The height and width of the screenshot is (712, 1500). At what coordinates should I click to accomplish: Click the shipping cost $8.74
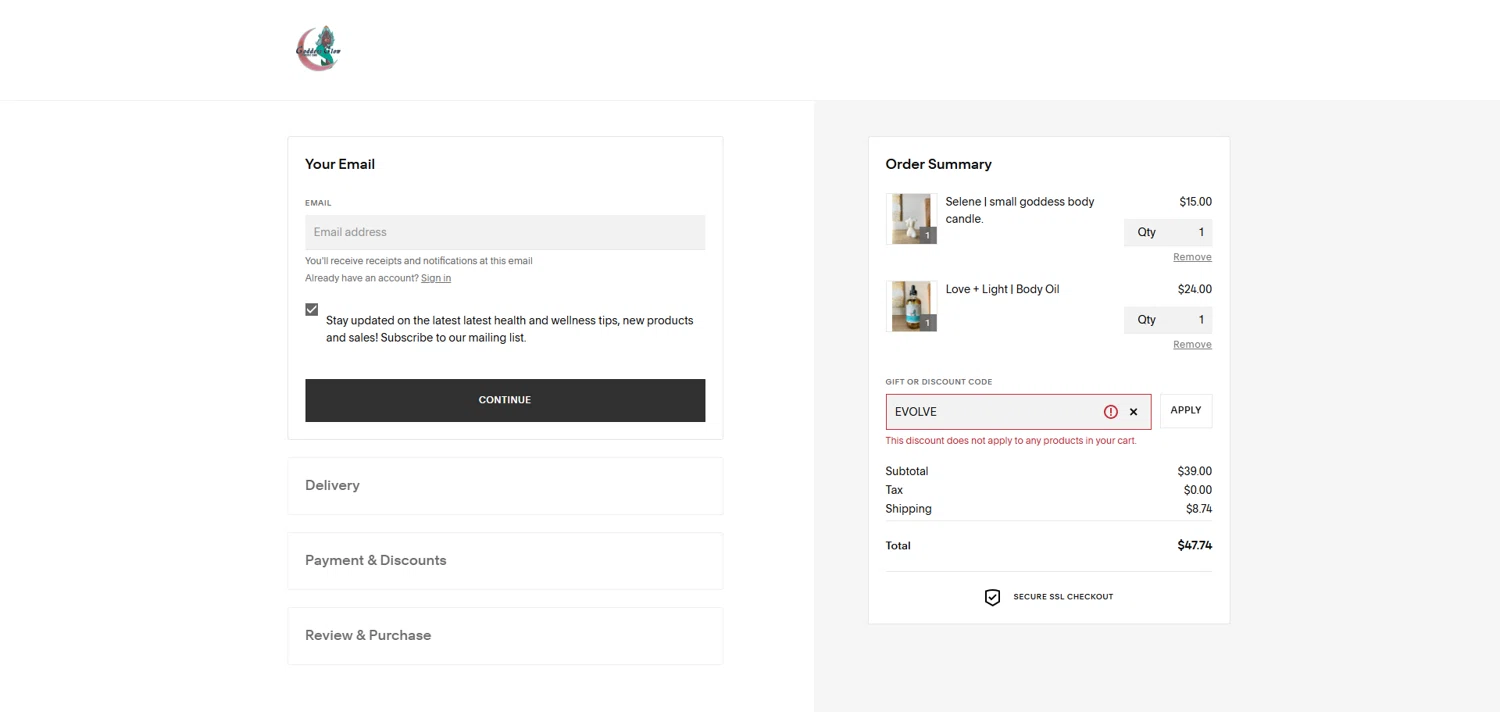1198,509
